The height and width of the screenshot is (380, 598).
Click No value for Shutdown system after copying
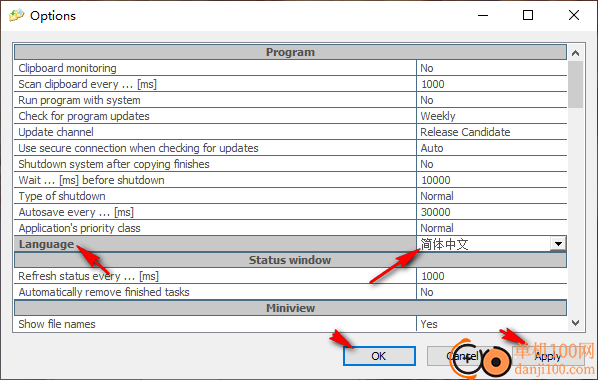click(492, 164)
